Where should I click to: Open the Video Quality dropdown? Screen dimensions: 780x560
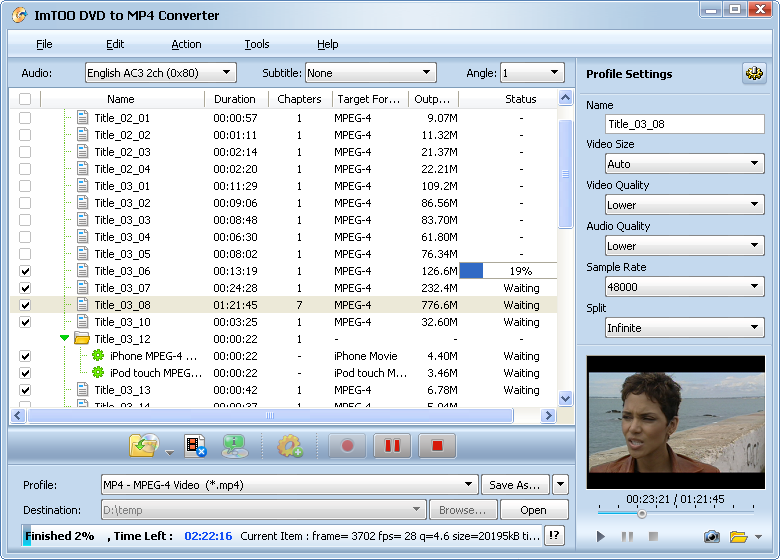coord(685,204)
